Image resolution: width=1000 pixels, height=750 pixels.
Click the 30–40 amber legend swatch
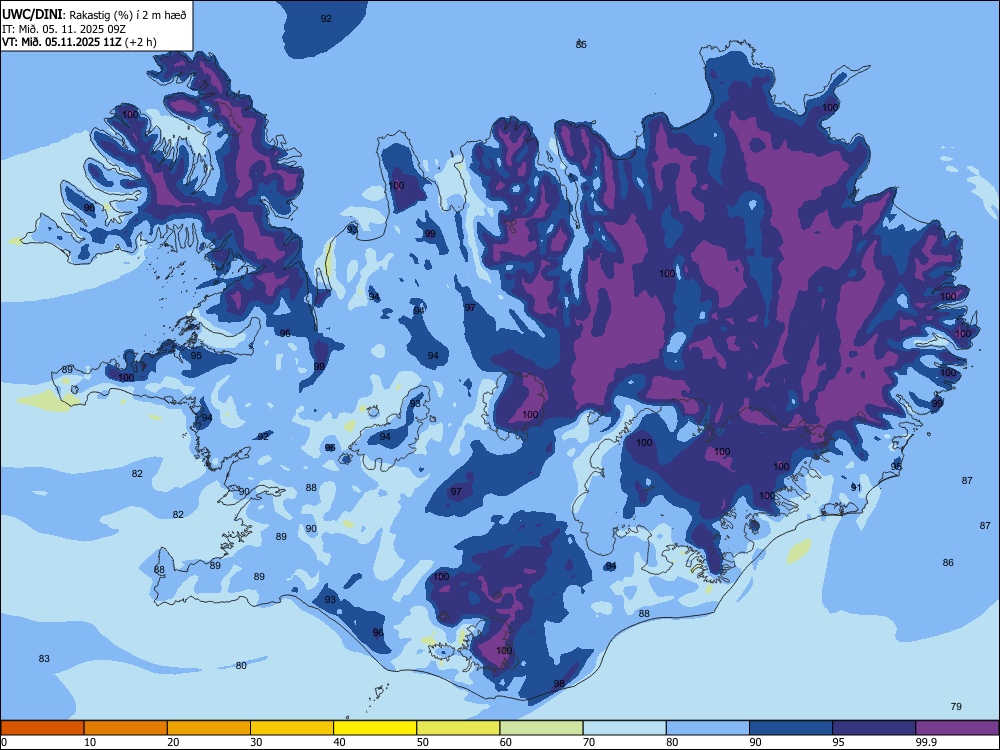pyautogui.click(x=292, y=728)
